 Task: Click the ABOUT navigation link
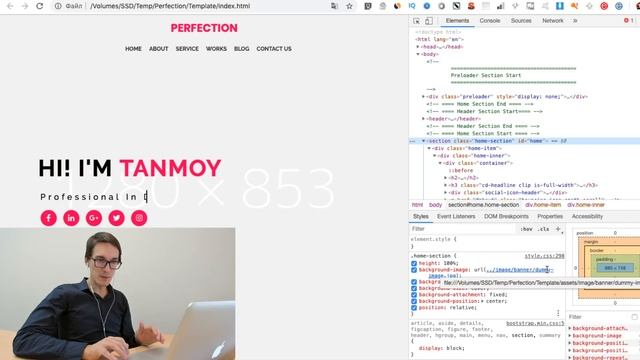[x=158, y=49]
